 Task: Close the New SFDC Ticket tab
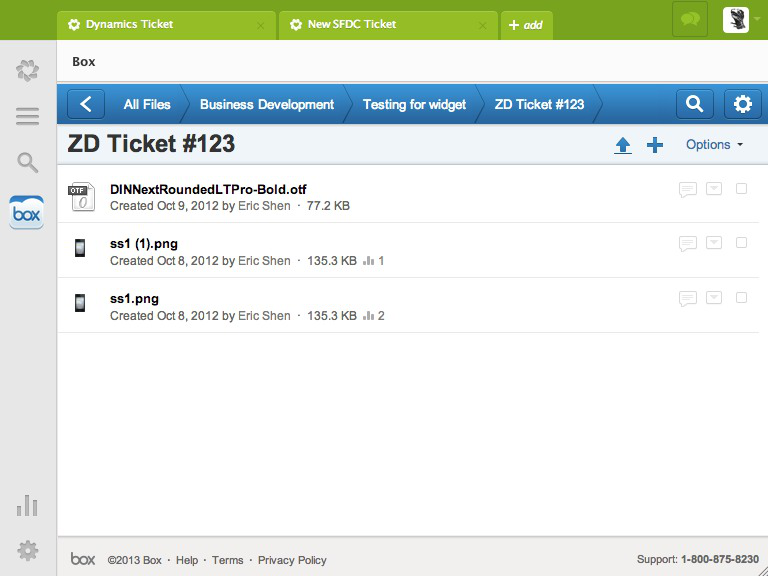point(482,26)
